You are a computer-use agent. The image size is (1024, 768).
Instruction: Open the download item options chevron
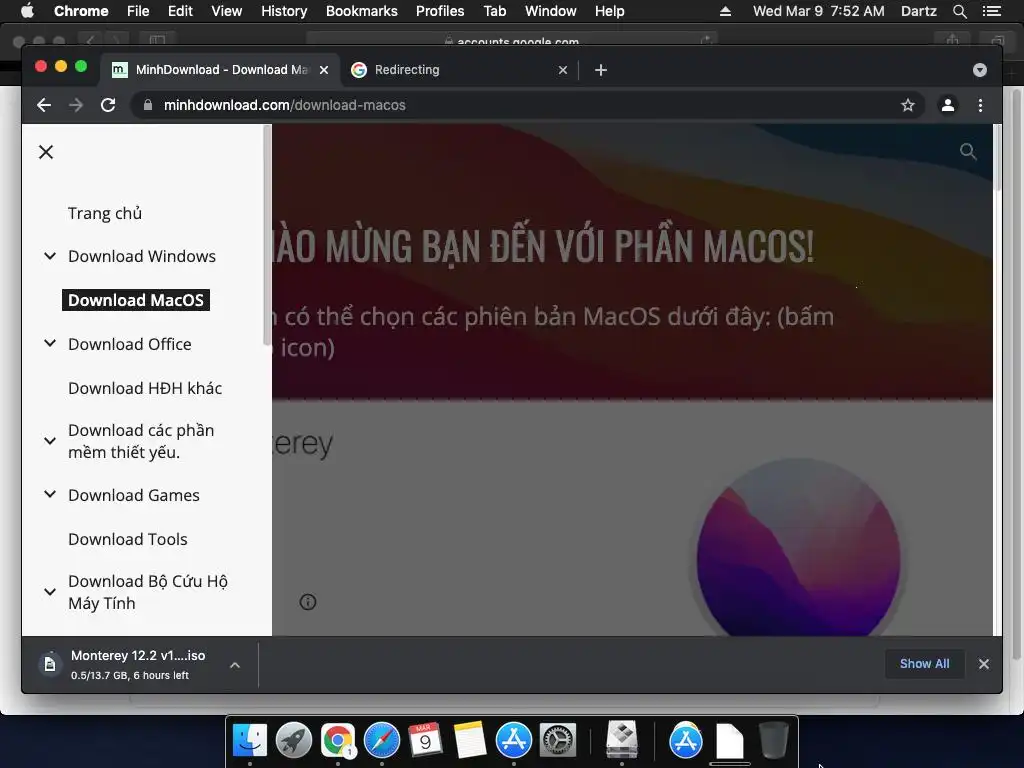pos(235,665)
